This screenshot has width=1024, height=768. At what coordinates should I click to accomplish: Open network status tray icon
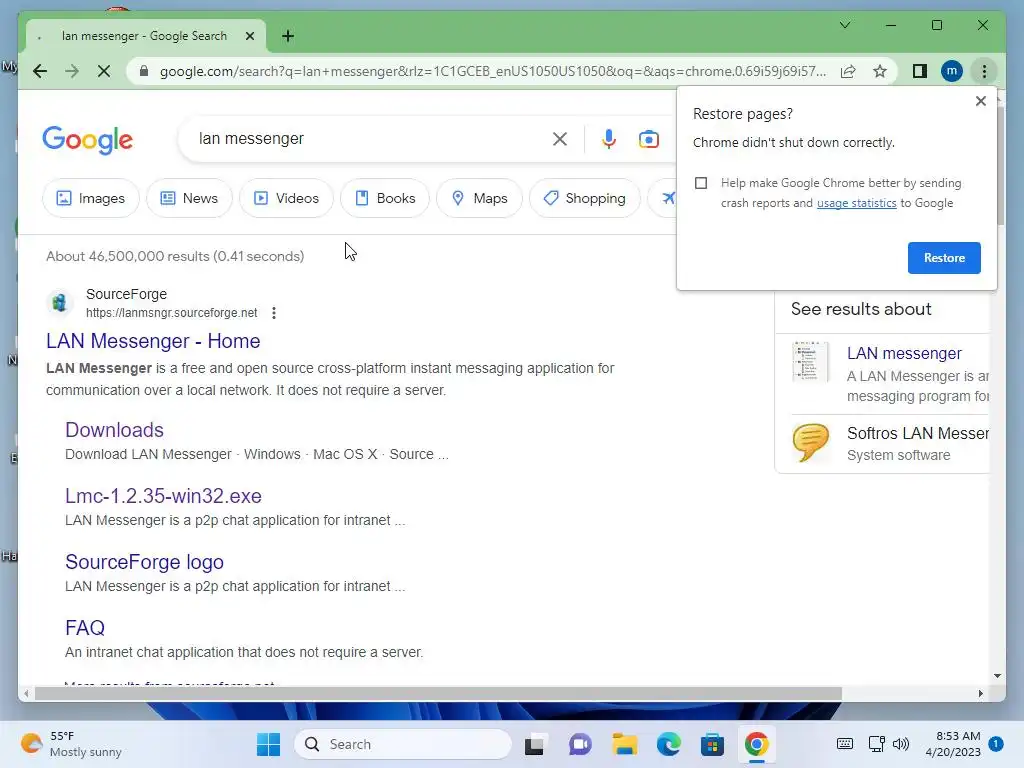[x=876, y=744]
